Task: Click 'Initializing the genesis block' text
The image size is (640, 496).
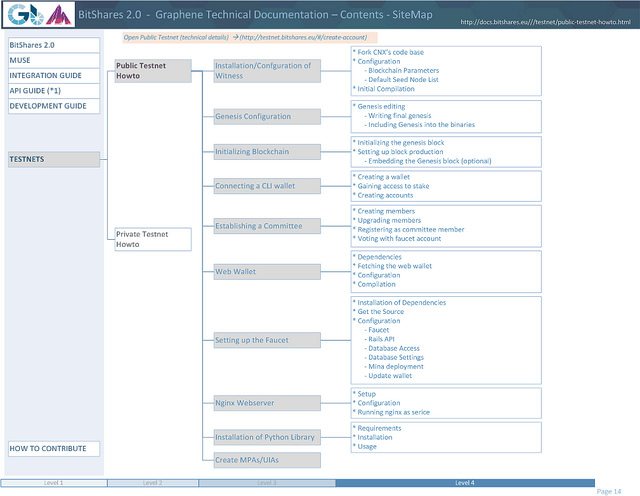Action: click(x=401, y=142)
